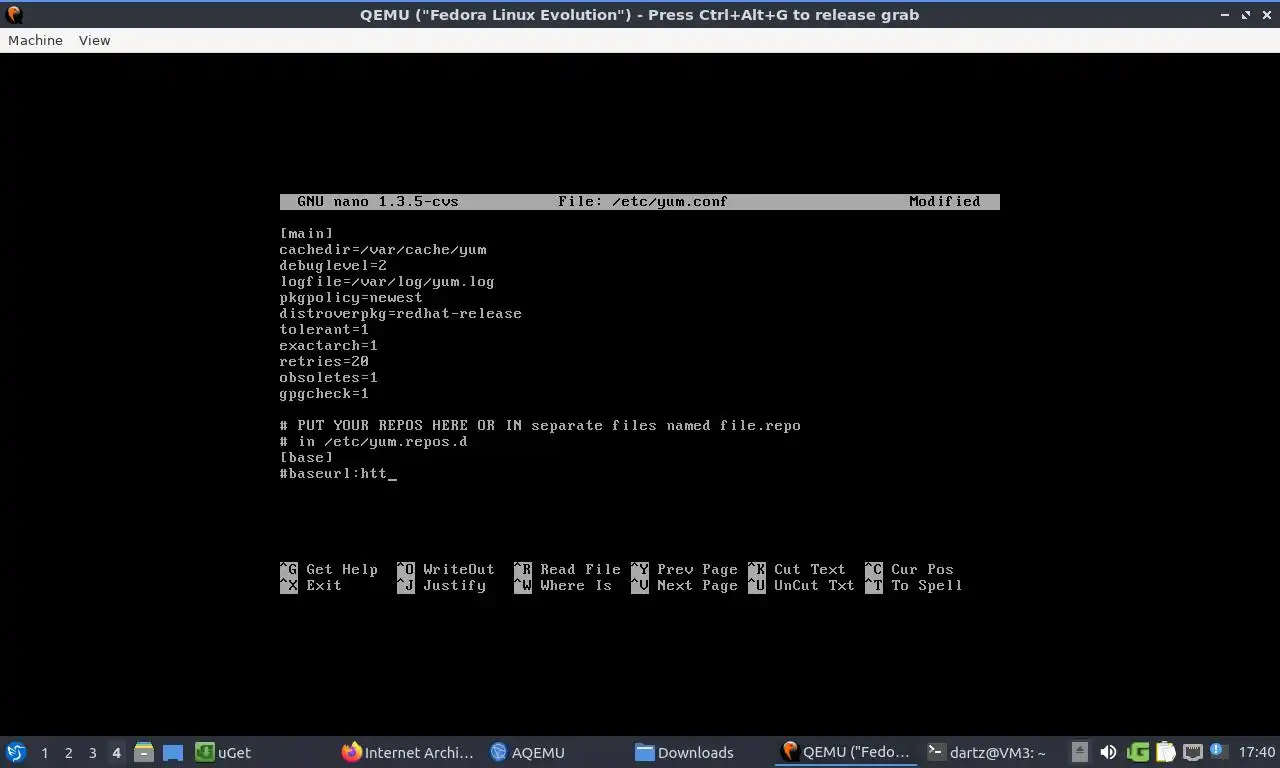The image size is (1280, 768).
Task: Click the obsoletes=1 line
Action: point(329,377)
